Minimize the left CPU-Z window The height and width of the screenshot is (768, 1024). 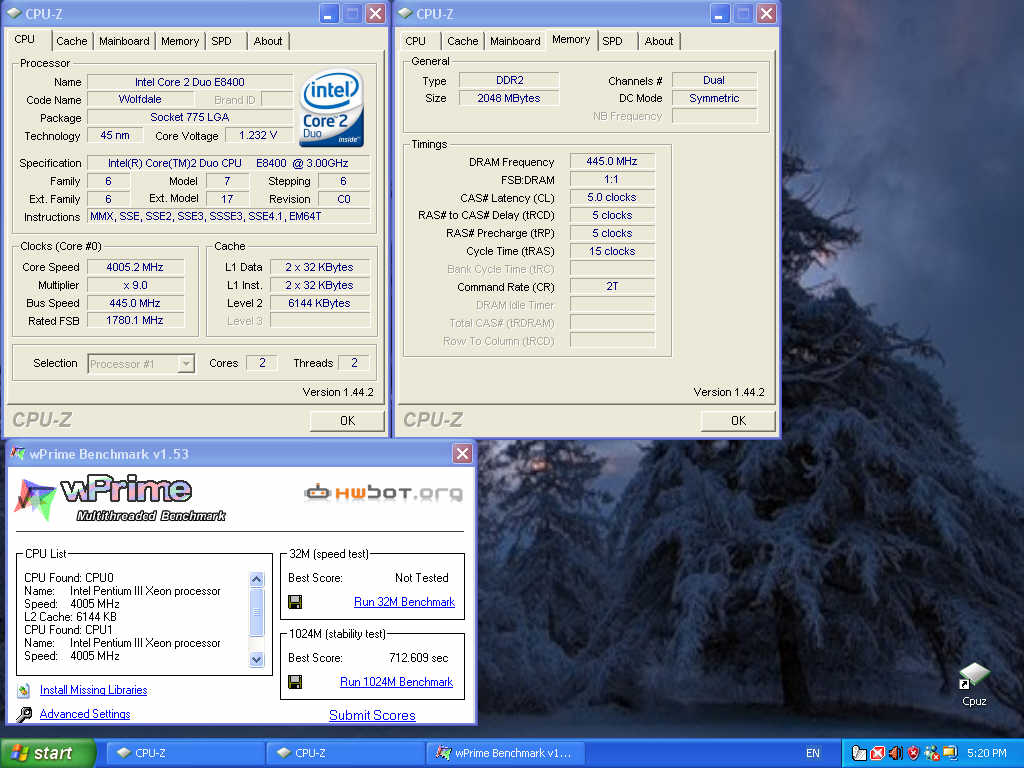(328, 14)
